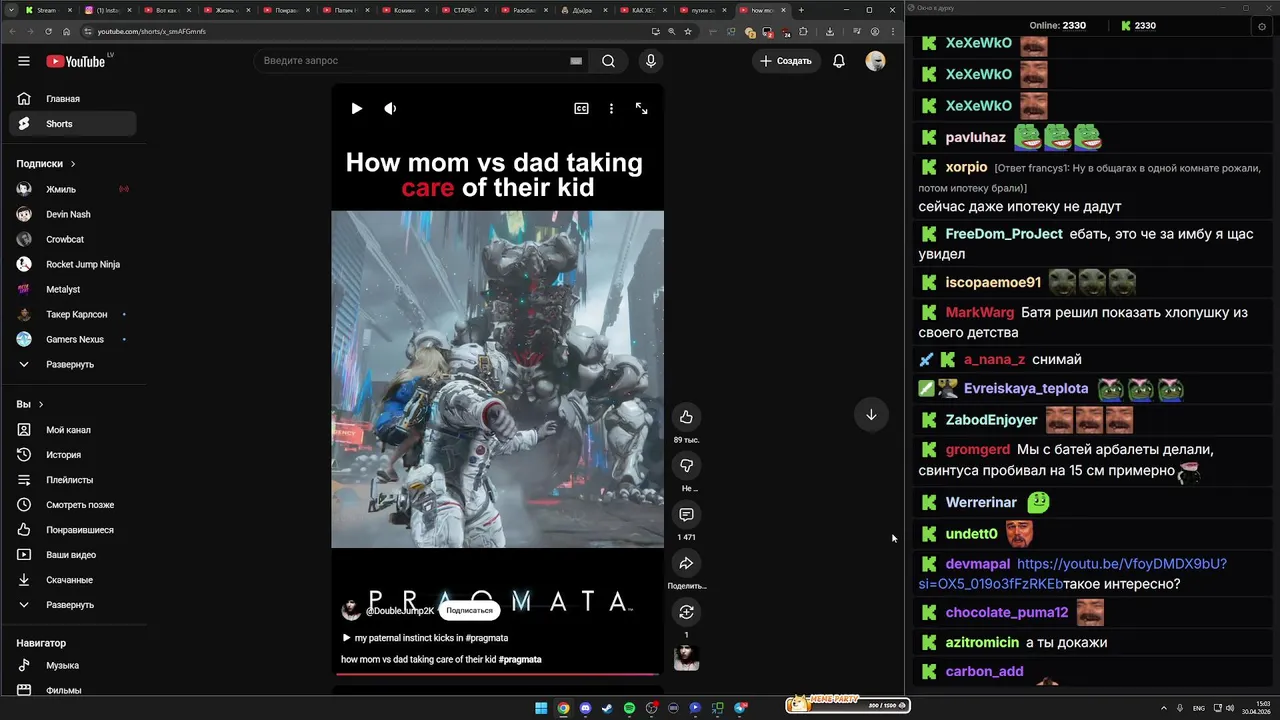Open the on-screen keyboard in search box
The height and width of the screenshot is (720, 1280).
point(576,61)
